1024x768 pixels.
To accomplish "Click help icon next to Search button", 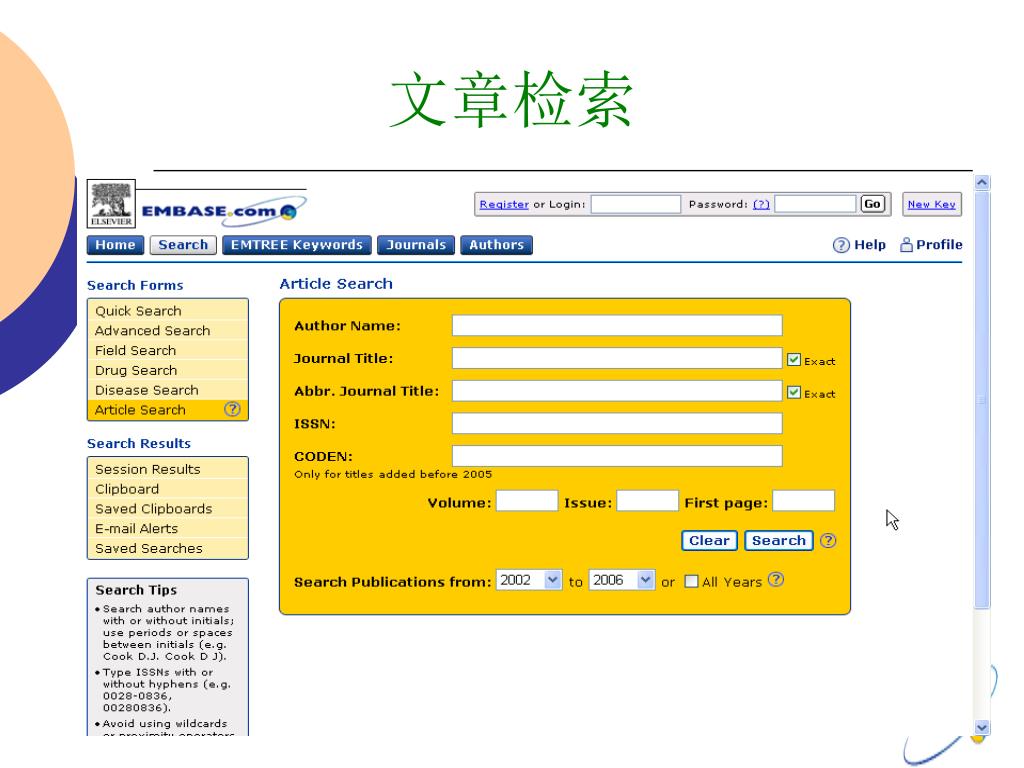I will coord(828,541).
